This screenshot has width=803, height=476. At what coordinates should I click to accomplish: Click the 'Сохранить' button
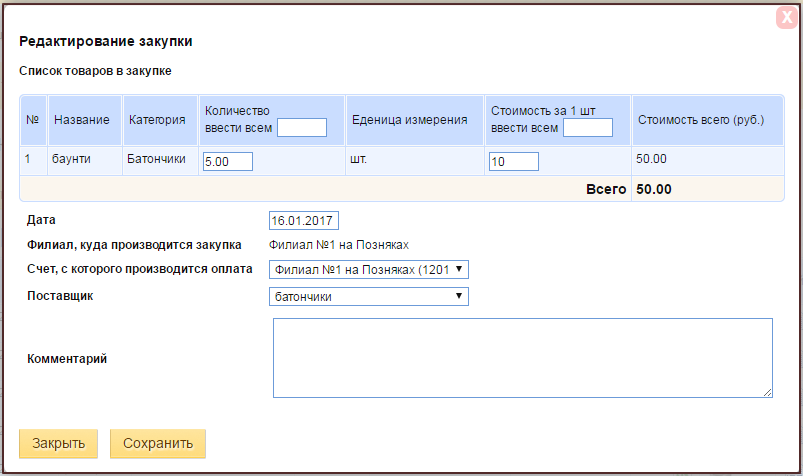(158, 443)
